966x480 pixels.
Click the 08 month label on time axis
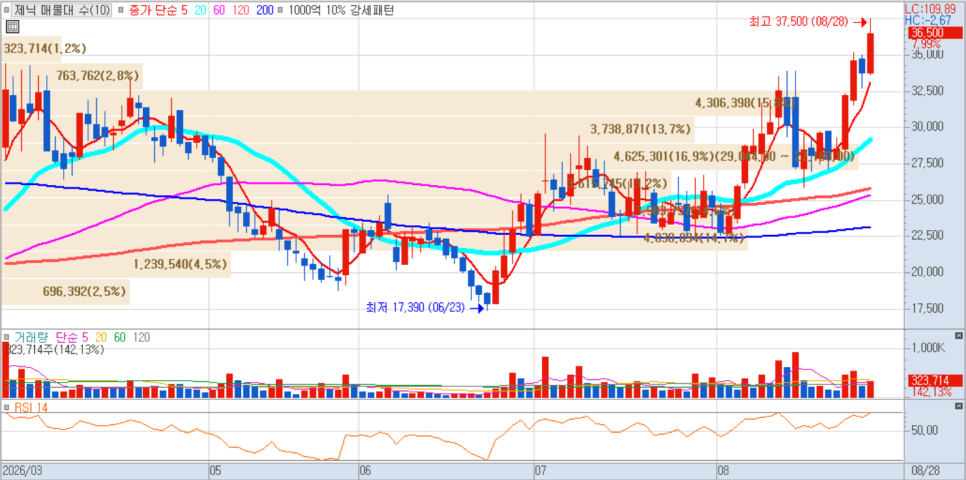(722, 471)
